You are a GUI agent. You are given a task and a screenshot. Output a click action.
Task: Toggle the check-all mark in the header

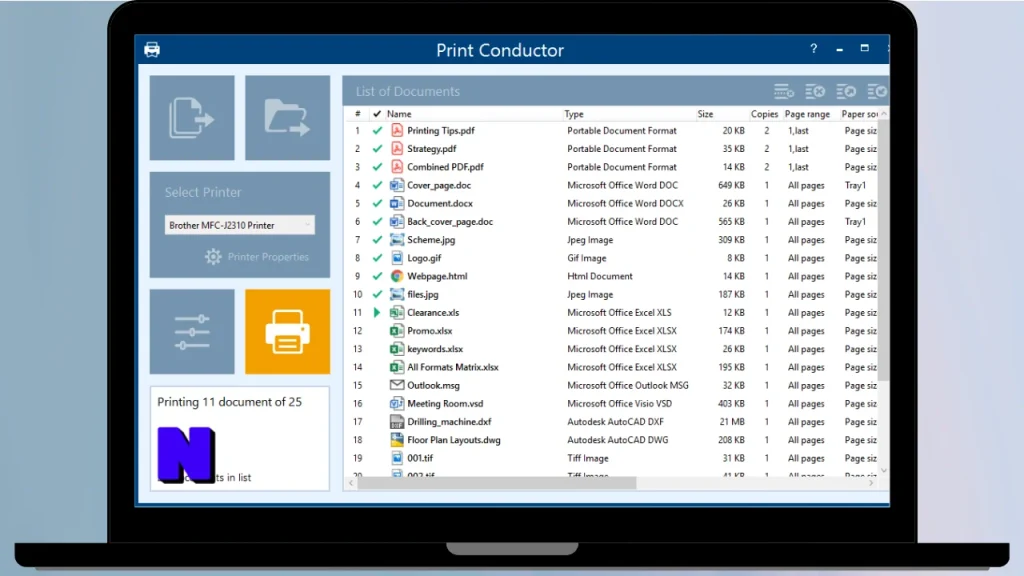(x=377, y=114)
